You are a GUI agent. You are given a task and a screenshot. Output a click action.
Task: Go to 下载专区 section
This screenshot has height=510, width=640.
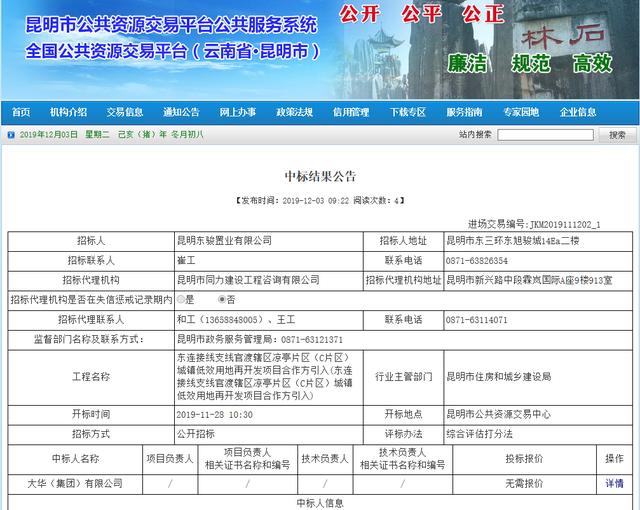tap(408, 112)
